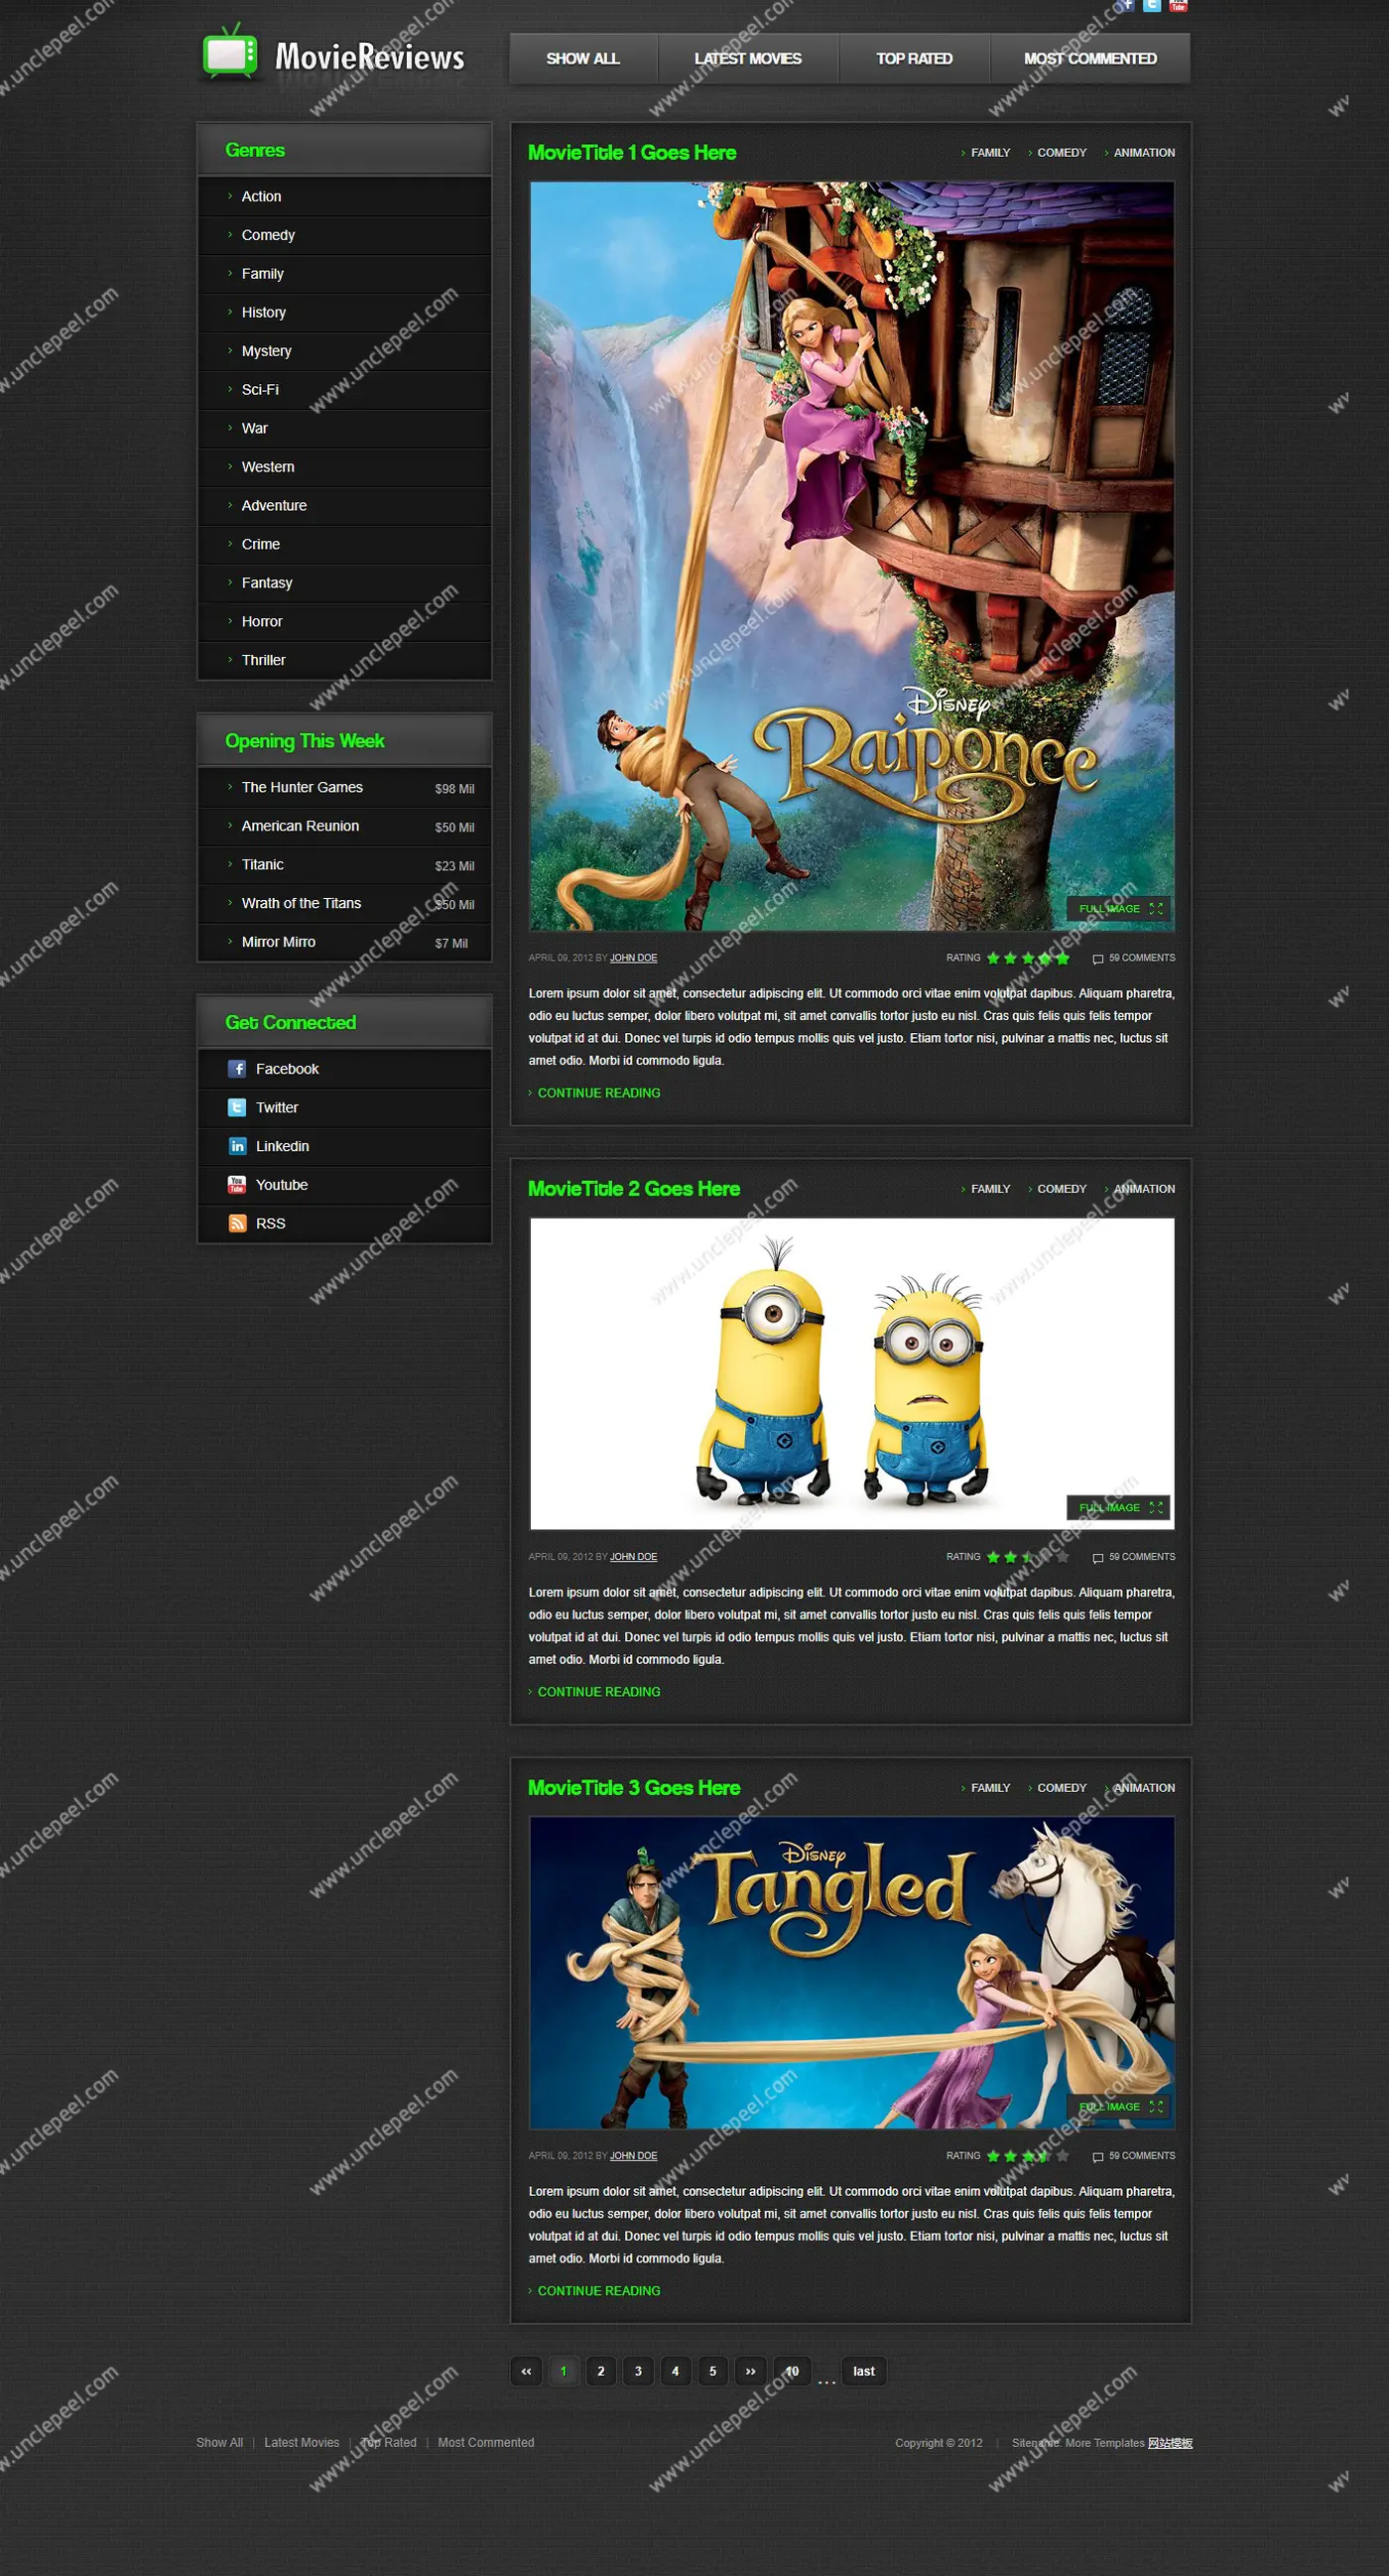Viewport: 1389px width, 2576px height.
Task: Open minions image thumbnail
Action: pyautogui.click(x=852, y=1374)
